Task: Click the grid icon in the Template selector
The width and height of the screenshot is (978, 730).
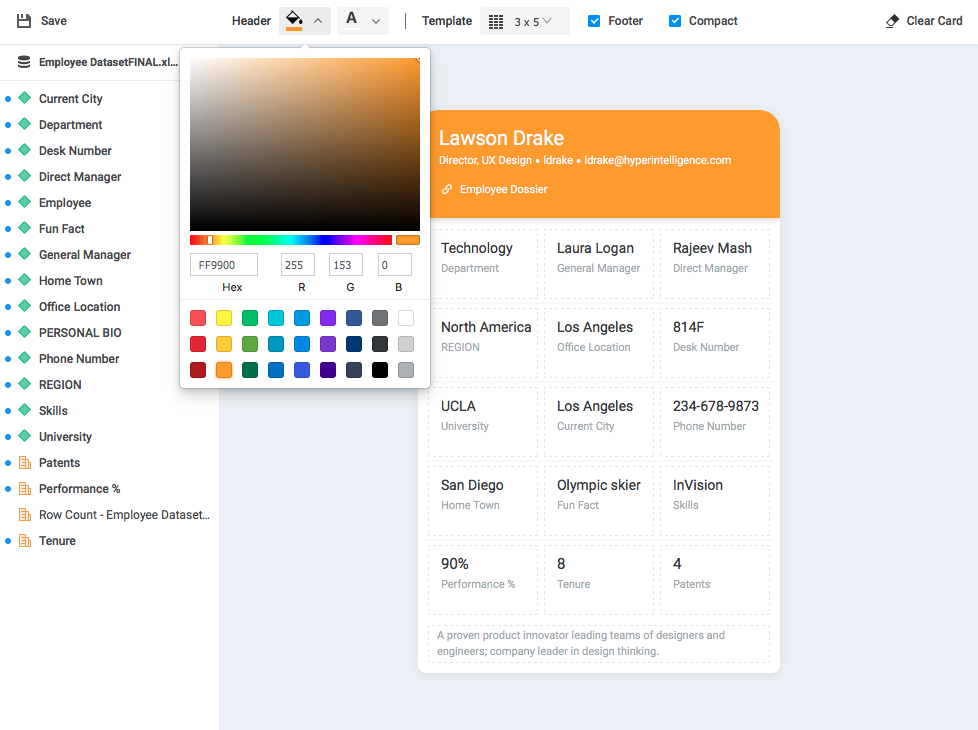Action: tap(495, 20)
